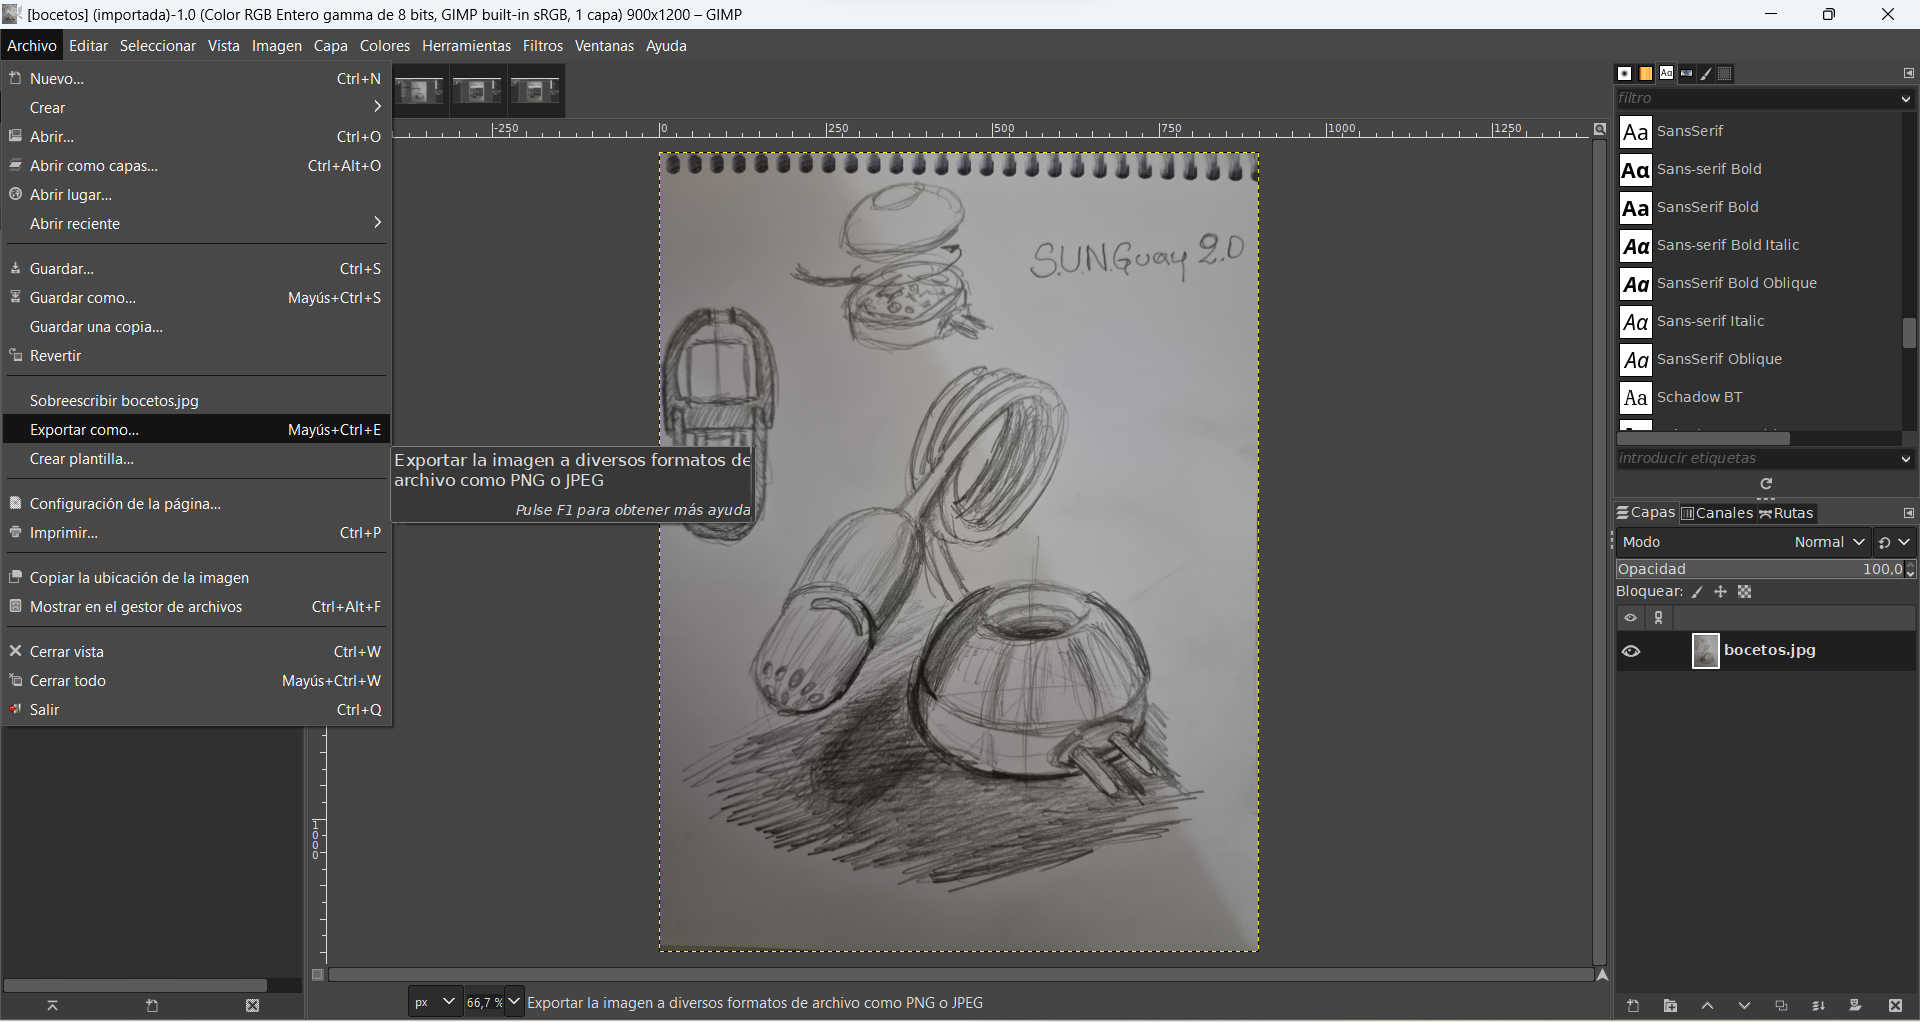Raise the layer up arrow icon
This screenshot has width=1920, height=1022.
tap(1707, 1006)
